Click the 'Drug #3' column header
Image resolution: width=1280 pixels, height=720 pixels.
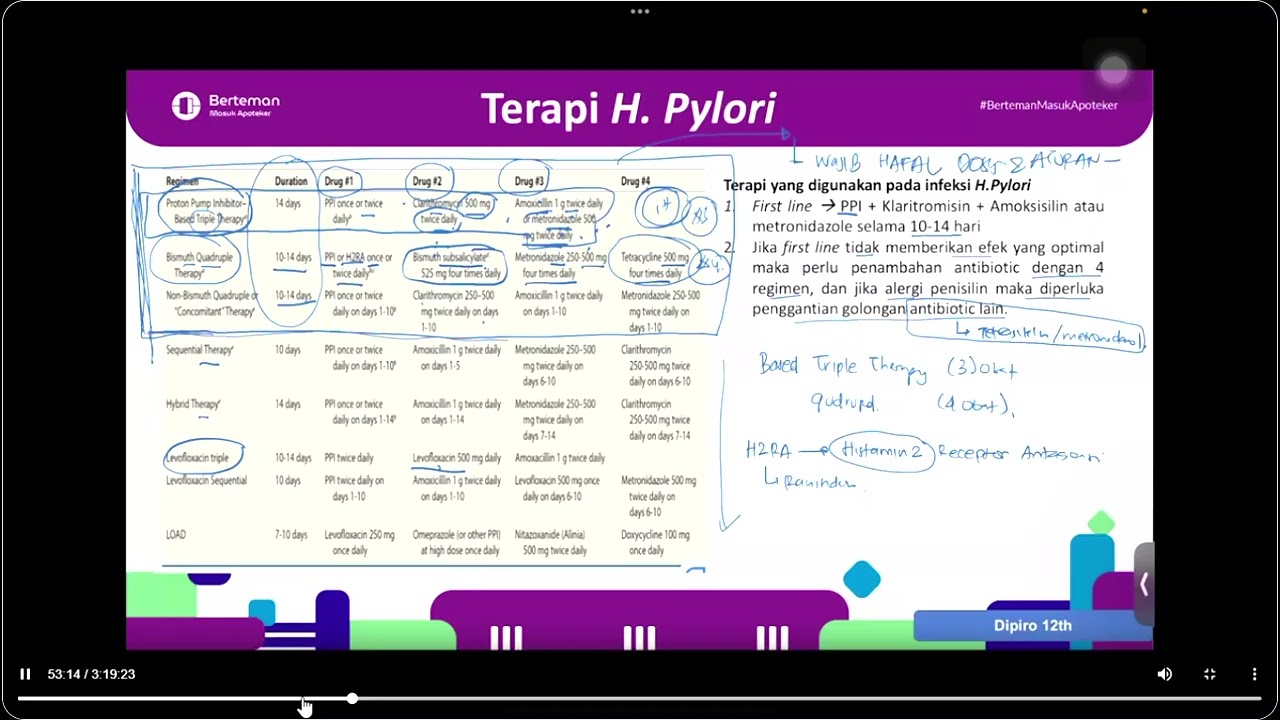coord(530,181)
